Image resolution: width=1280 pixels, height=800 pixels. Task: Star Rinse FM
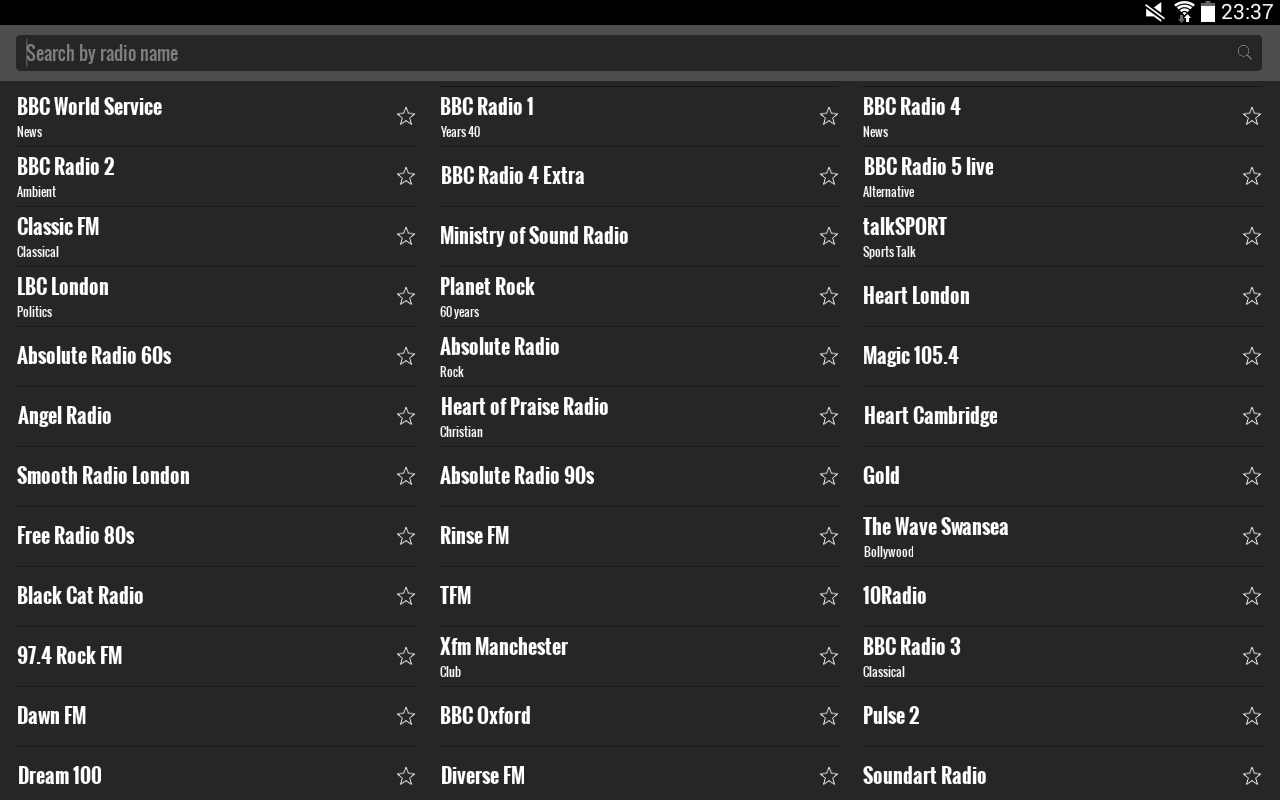[x=829, y=536]
